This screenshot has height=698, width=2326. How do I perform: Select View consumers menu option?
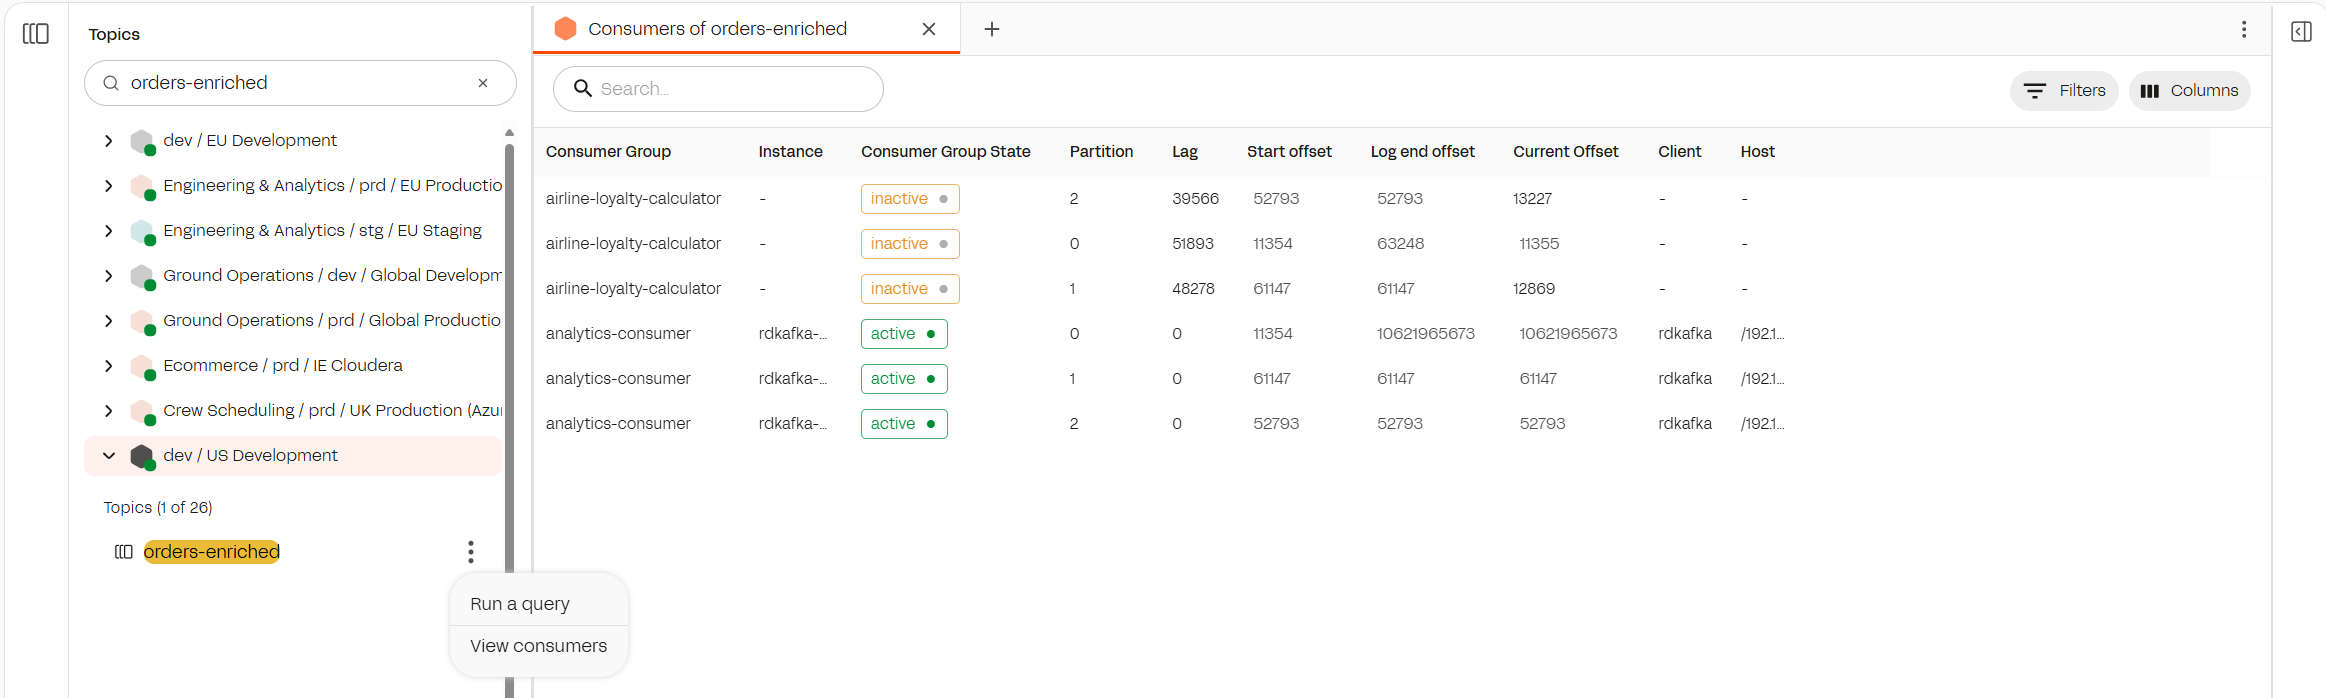pos(538,646)
